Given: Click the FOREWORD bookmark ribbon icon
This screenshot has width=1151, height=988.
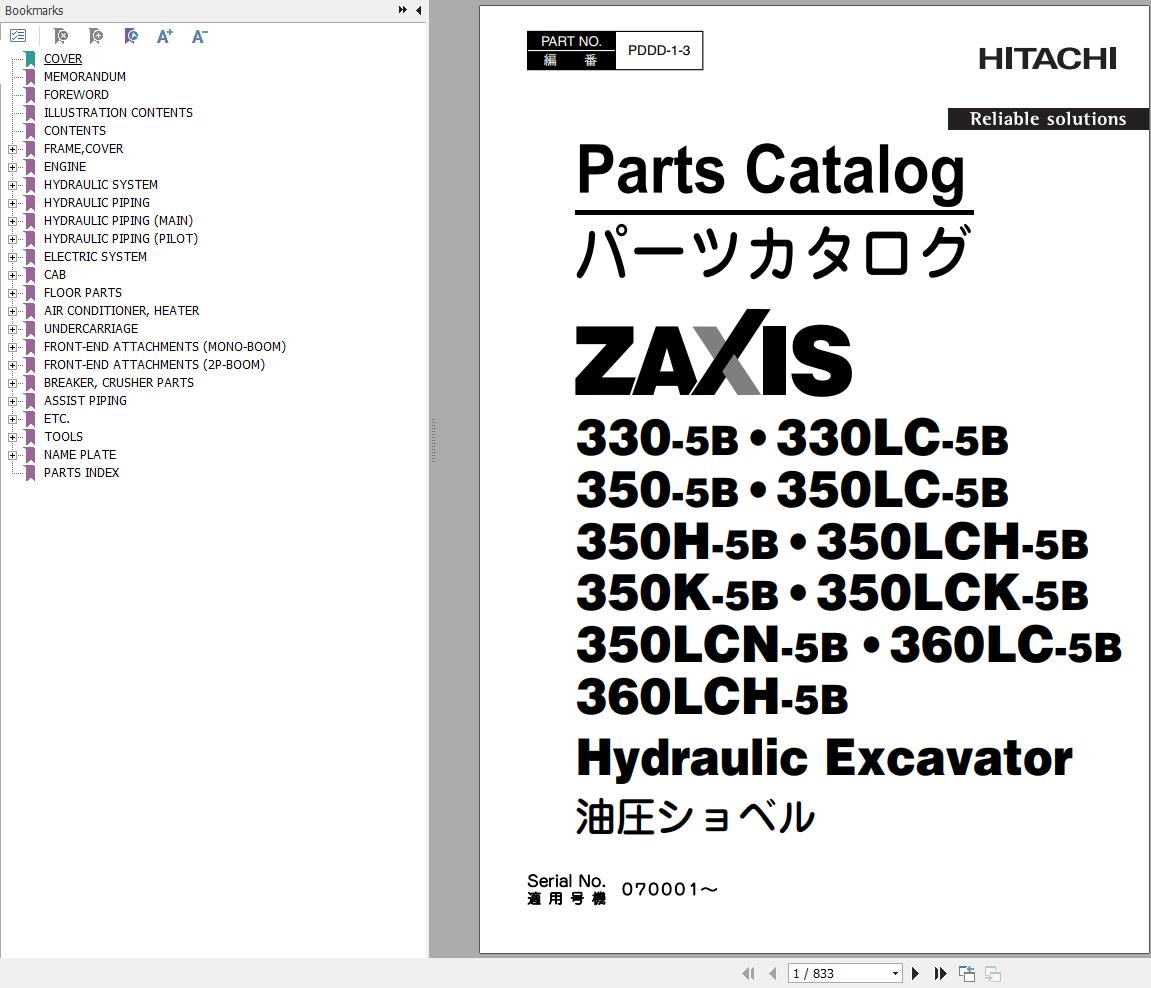Looking at the screenshot, I should click(x=30, y=95).
